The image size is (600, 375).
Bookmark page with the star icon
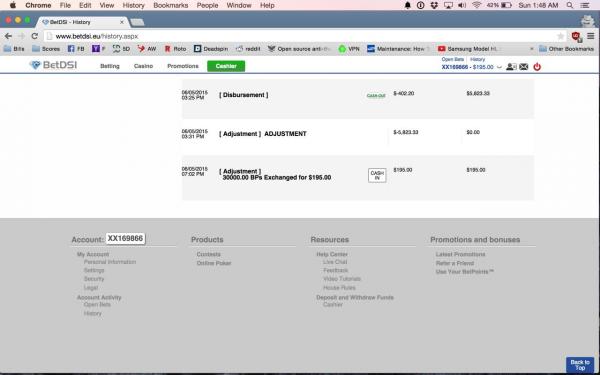[x=561, y=36]
